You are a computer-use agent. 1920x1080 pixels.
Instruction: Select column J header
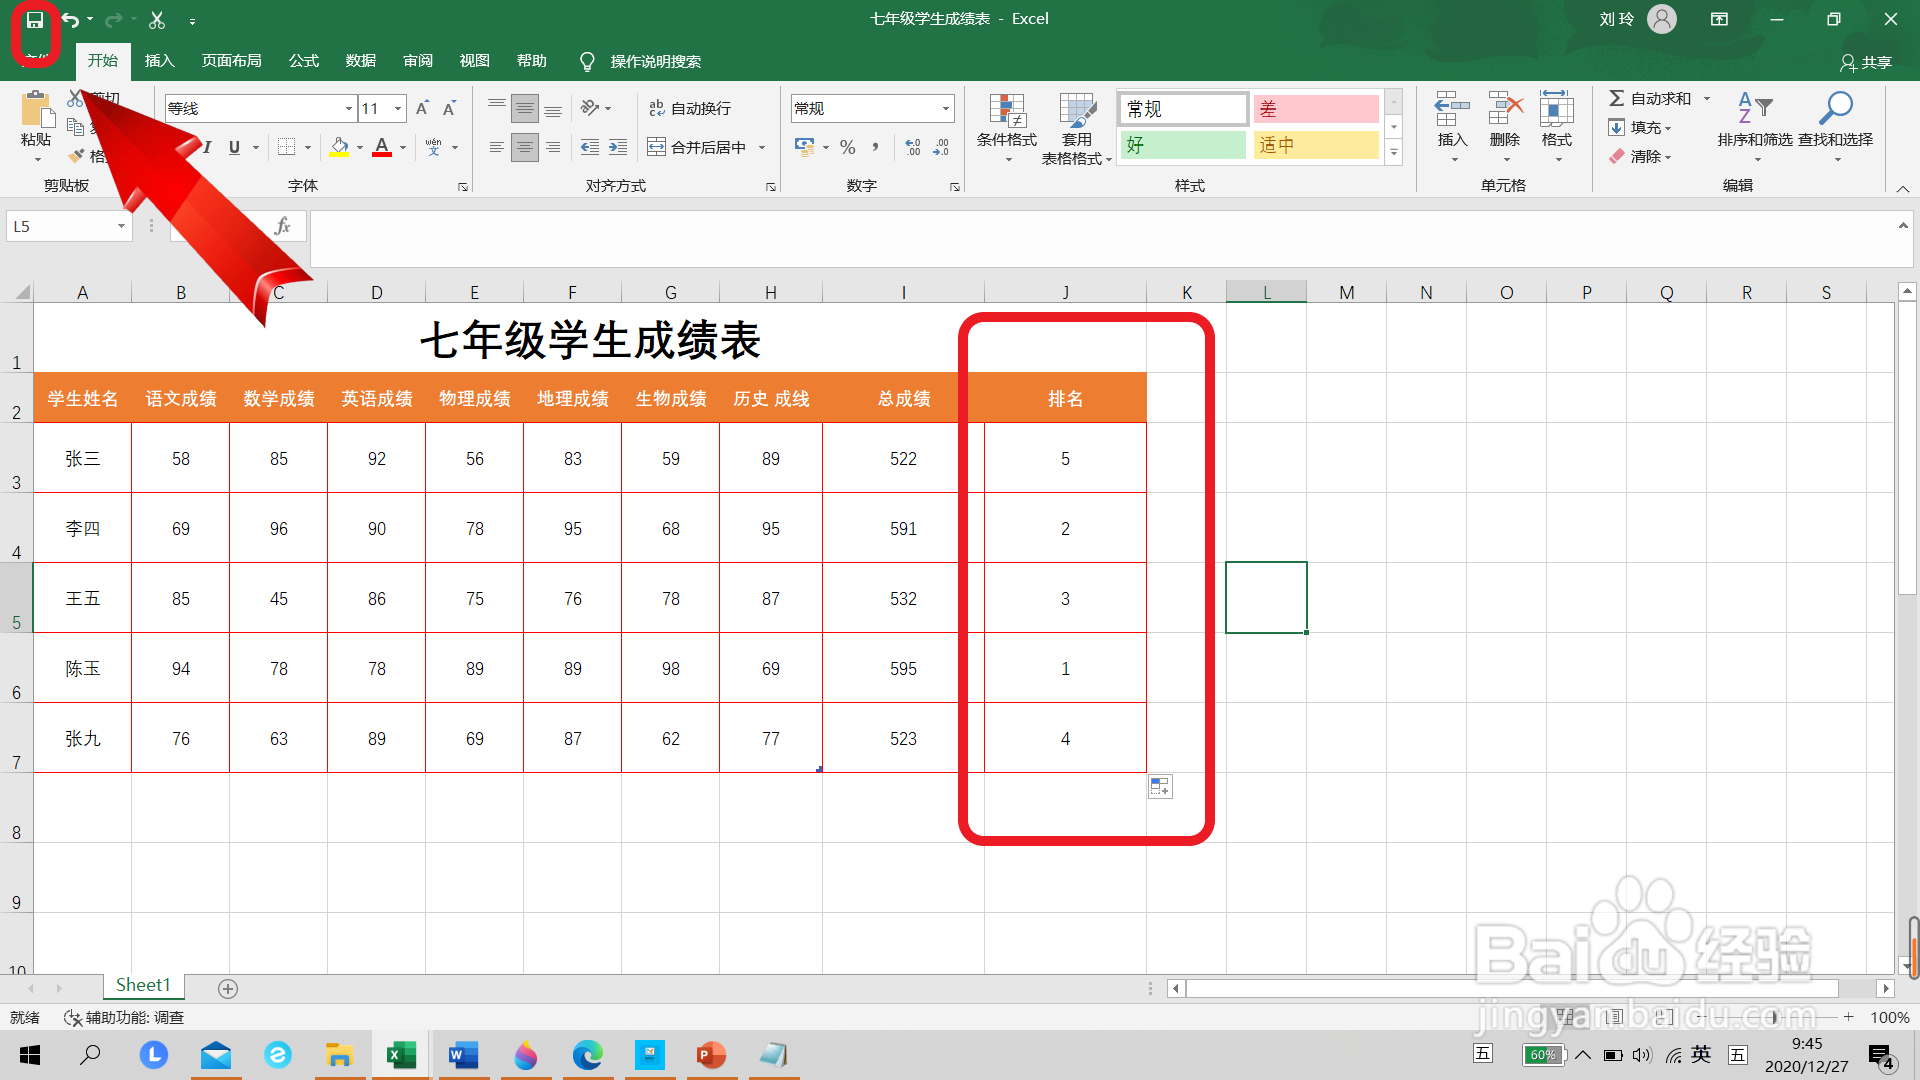coord(1065,292)
